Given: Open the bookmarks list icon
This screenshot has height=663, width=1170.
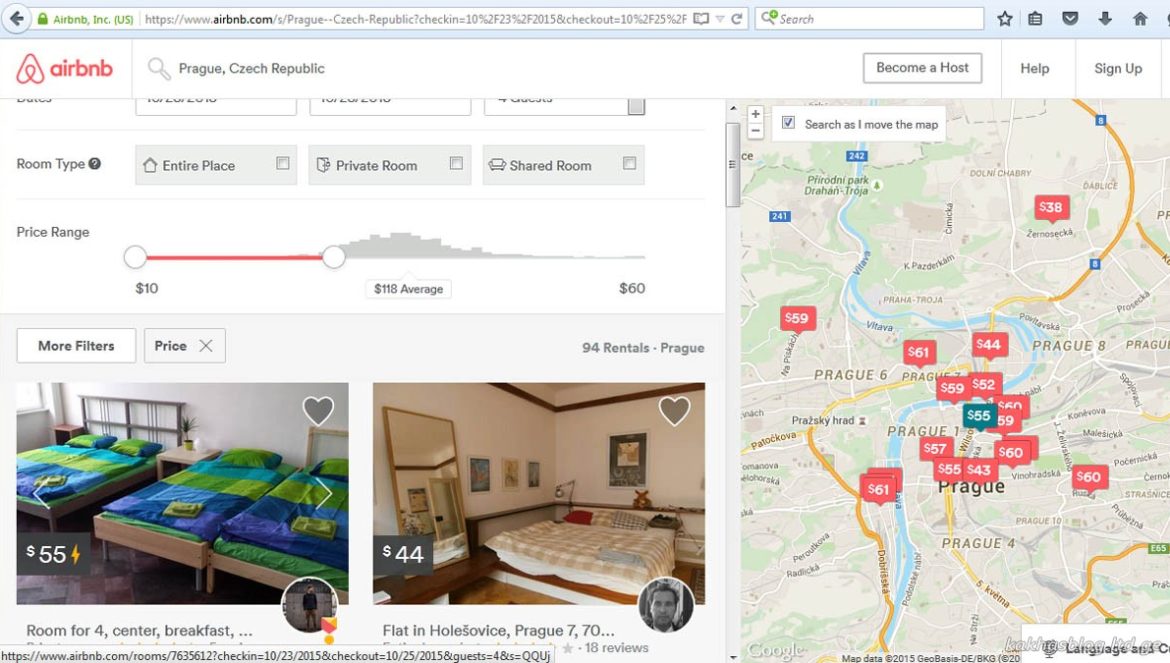Looking at the screenshot, I should point(1036,19).
